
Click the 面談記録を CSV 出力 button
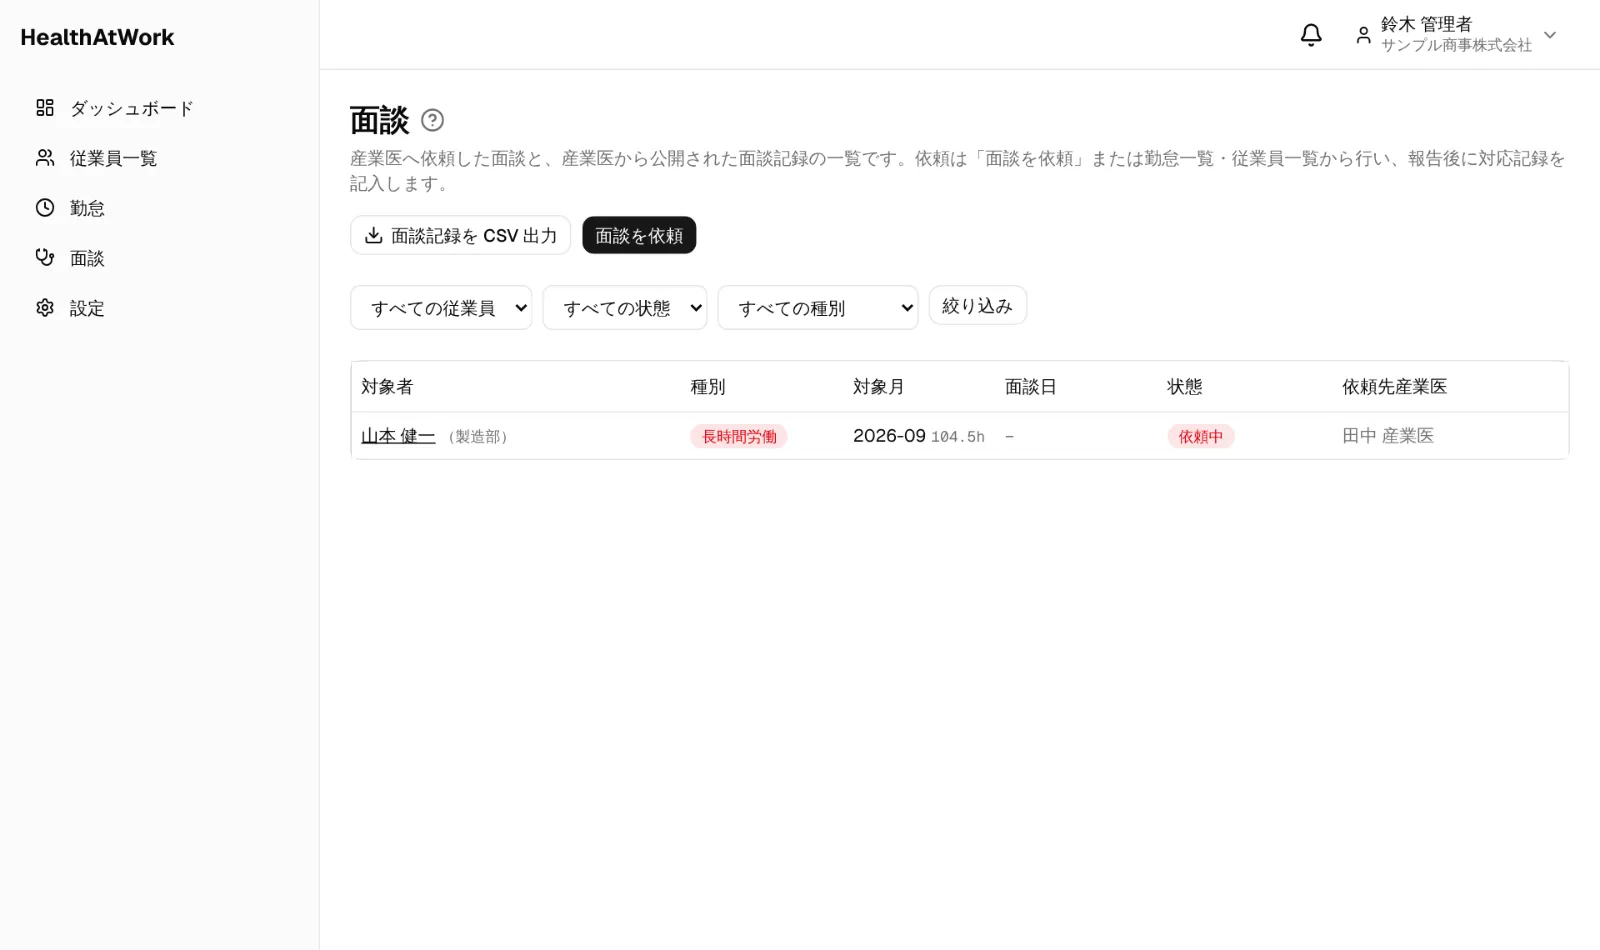click(x=460, y=235)
